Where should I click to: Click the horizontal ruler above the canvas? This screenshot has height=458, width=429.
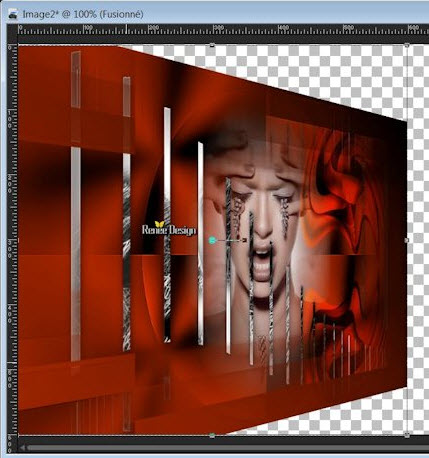223,30
